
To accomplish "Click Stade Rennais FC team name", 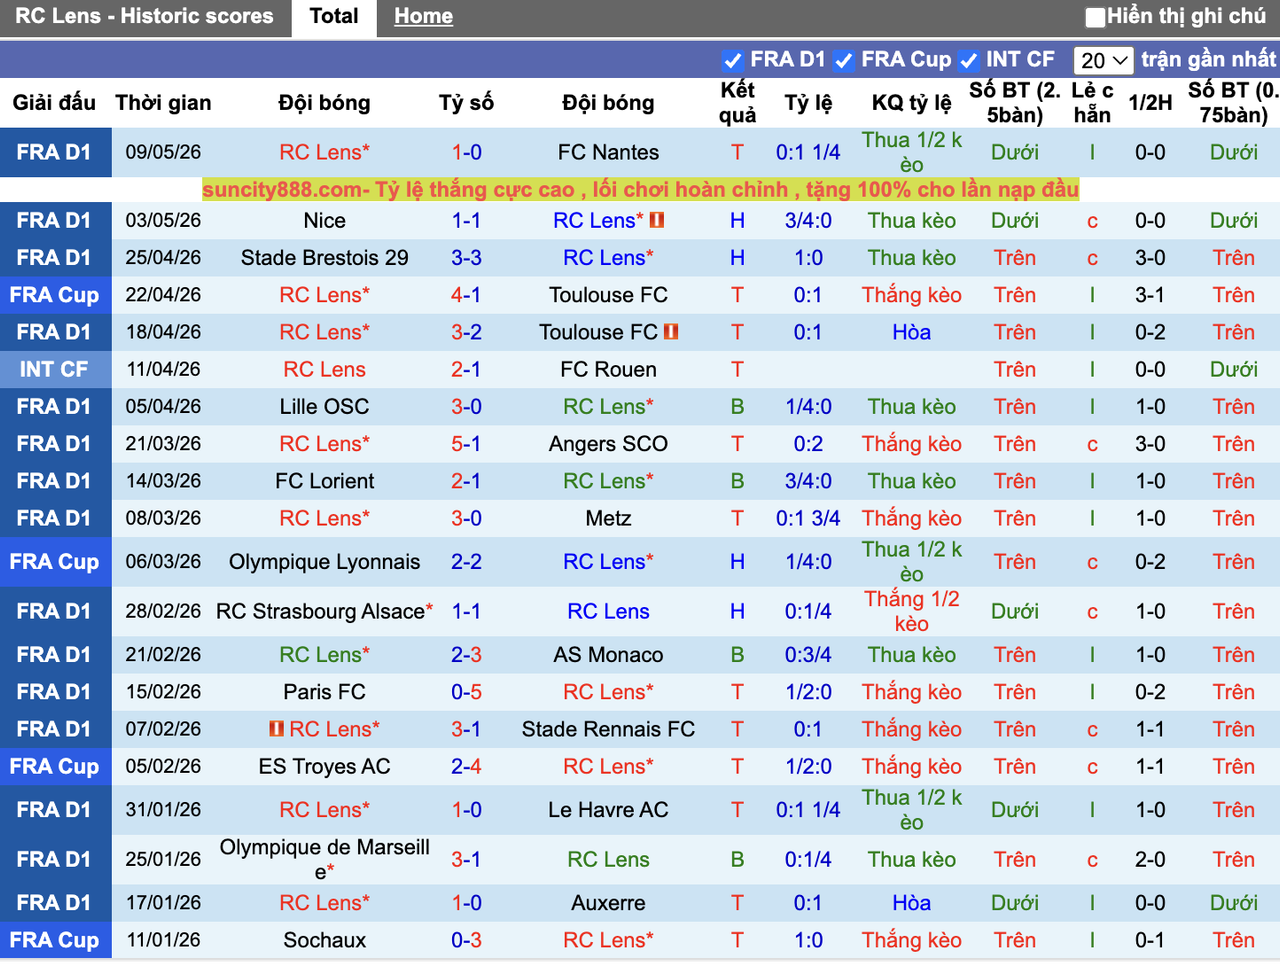I will (608, 729).
